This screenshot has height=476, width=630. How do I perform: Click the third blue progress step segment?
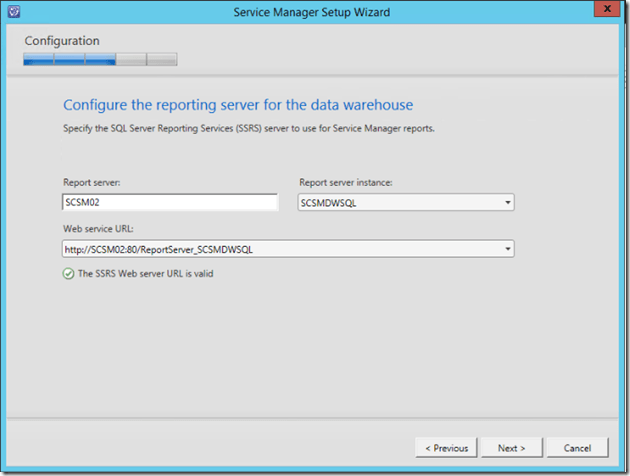point(100,59)
